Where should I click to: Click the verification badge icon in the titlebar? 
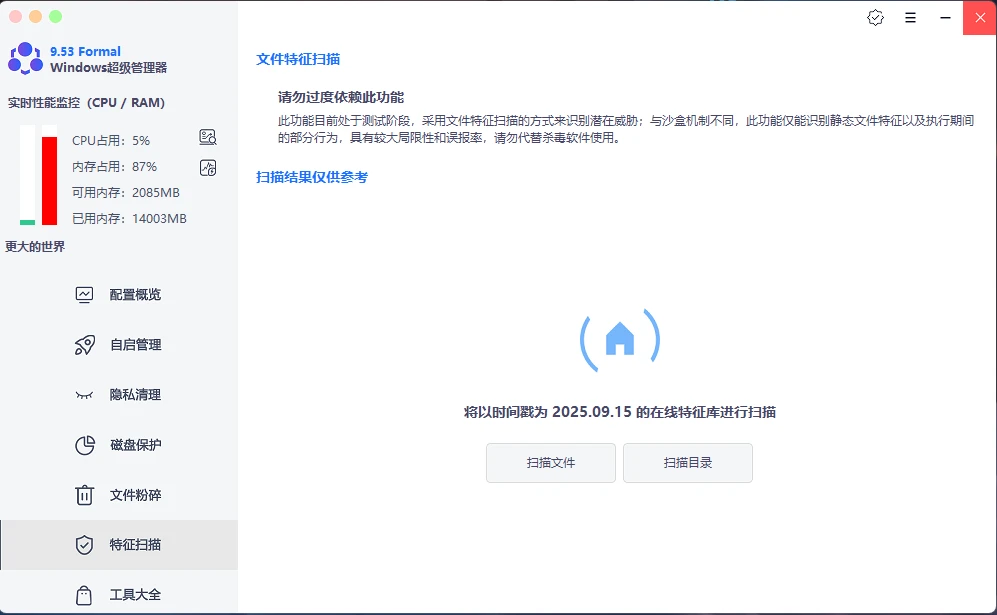pos(875,17)
